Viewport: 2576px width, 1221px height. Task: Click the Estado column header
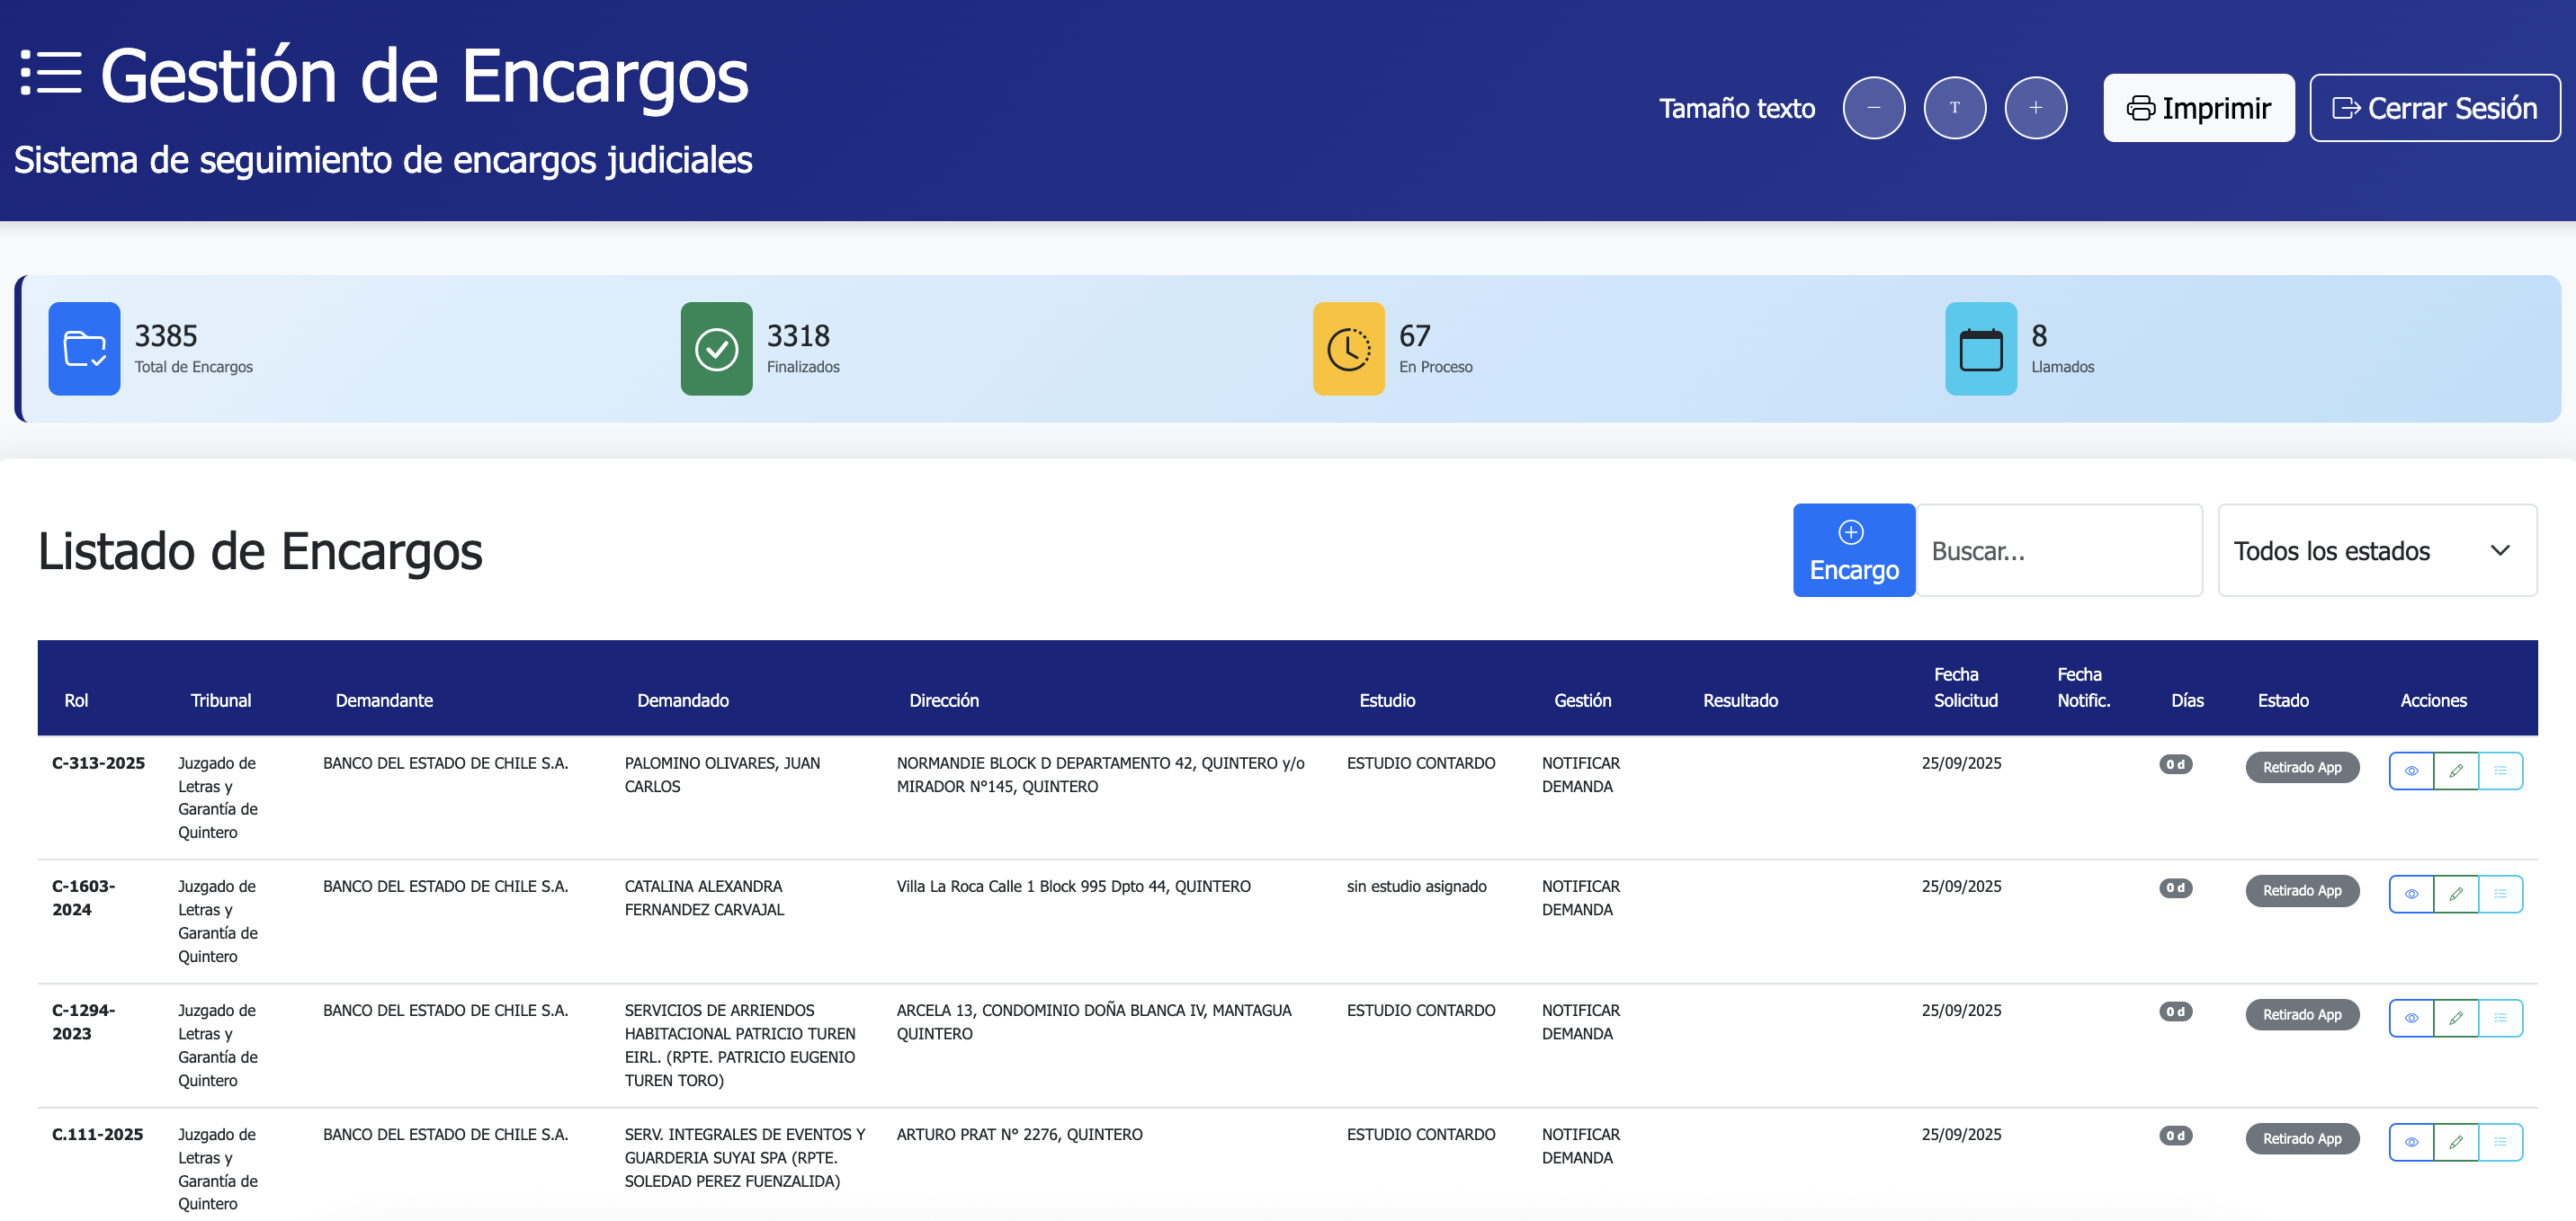[2282, 700]
